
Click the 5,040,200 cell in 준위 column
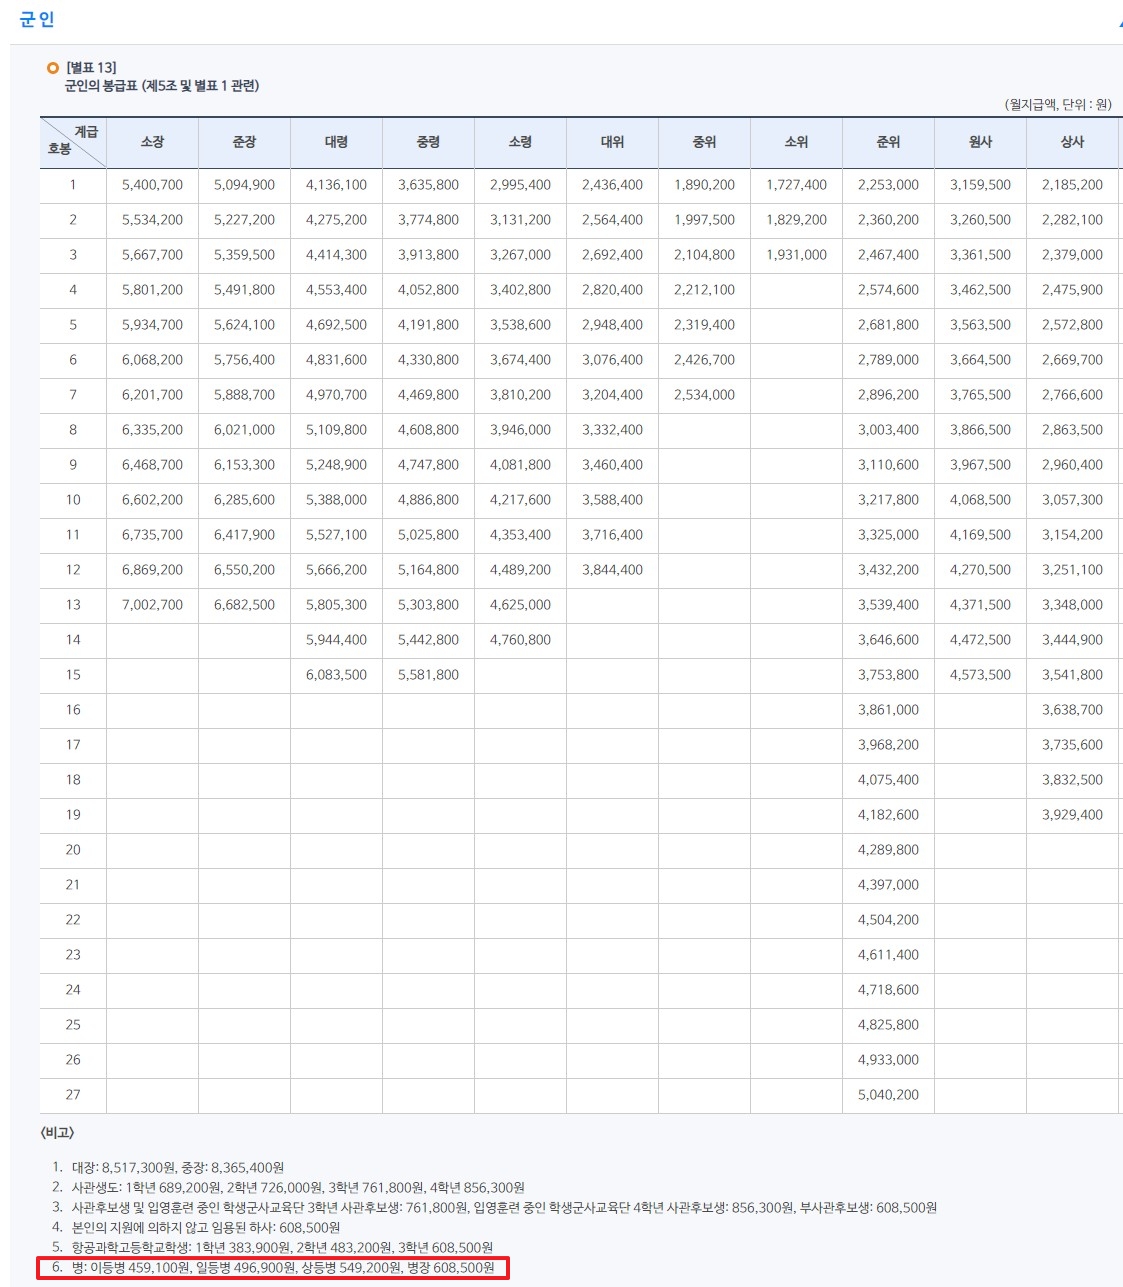pos(888,1095)
